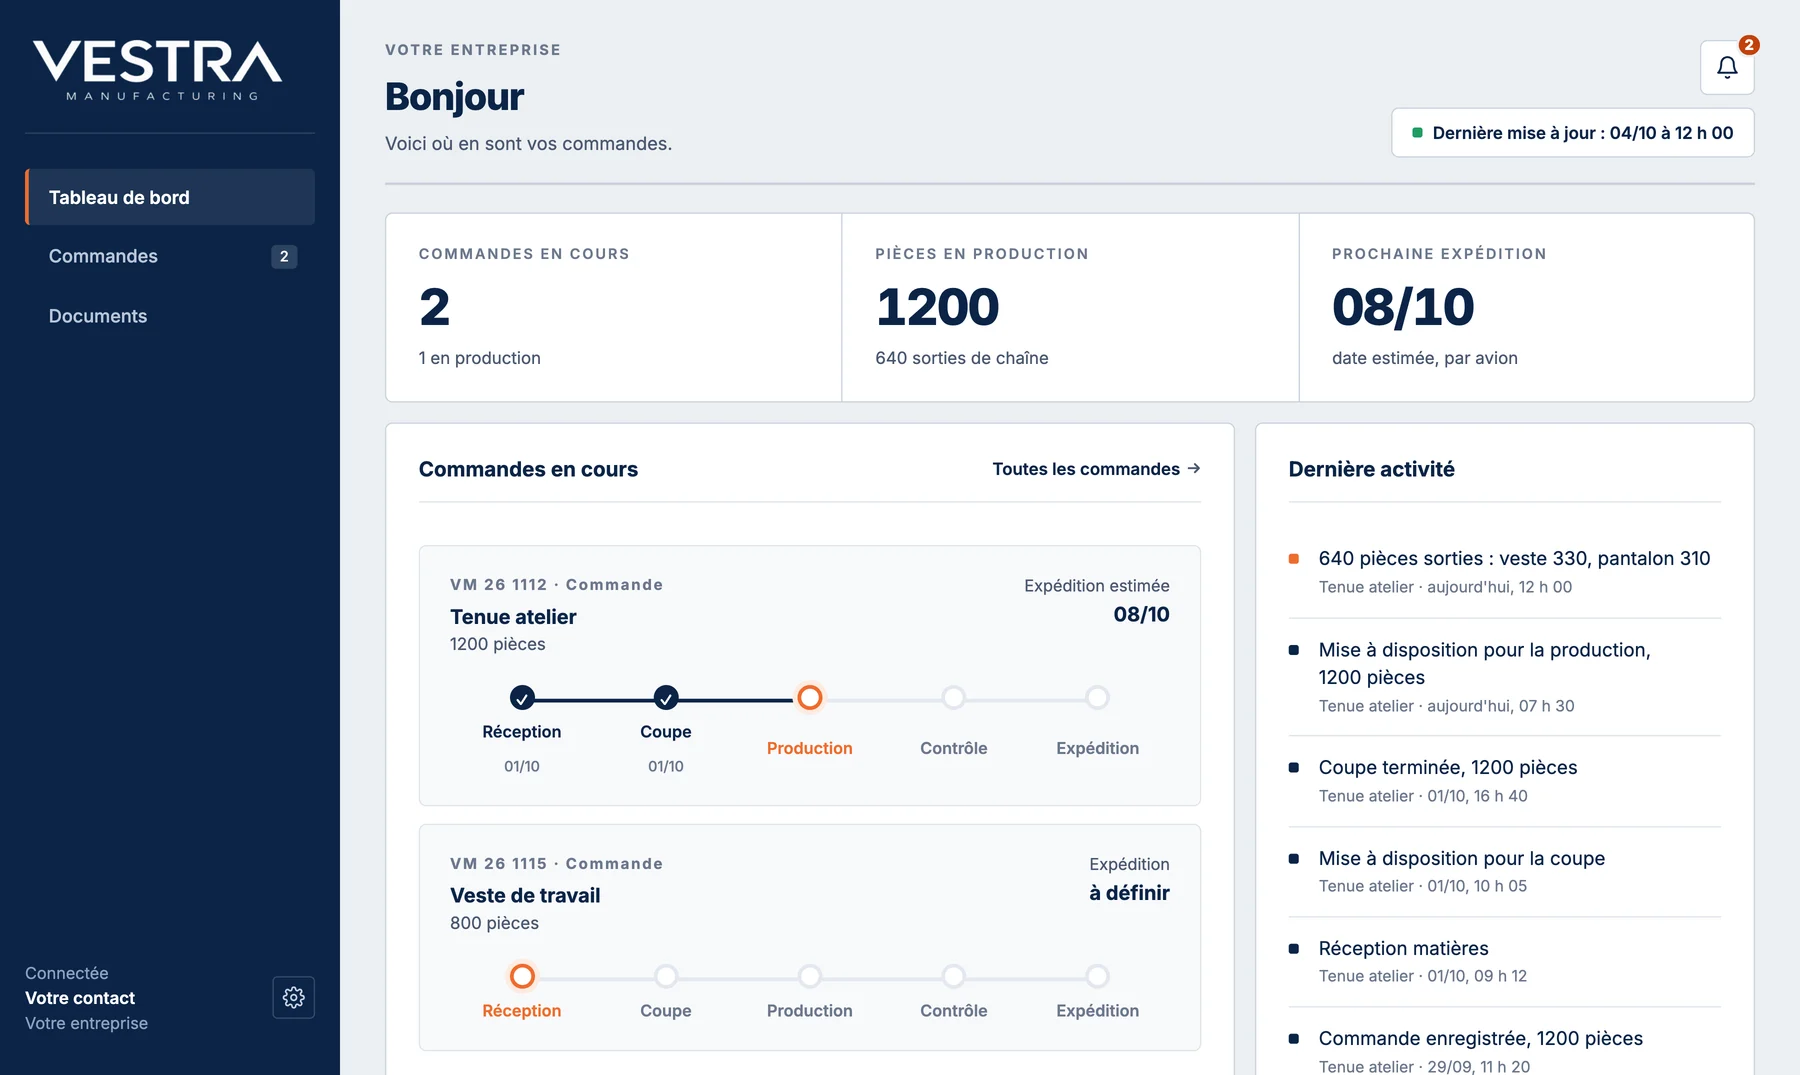Select the Contrôle step of Tenue atelier
The width and height of the screenshot is (1800, 1075).
click(x=954, y=698)
